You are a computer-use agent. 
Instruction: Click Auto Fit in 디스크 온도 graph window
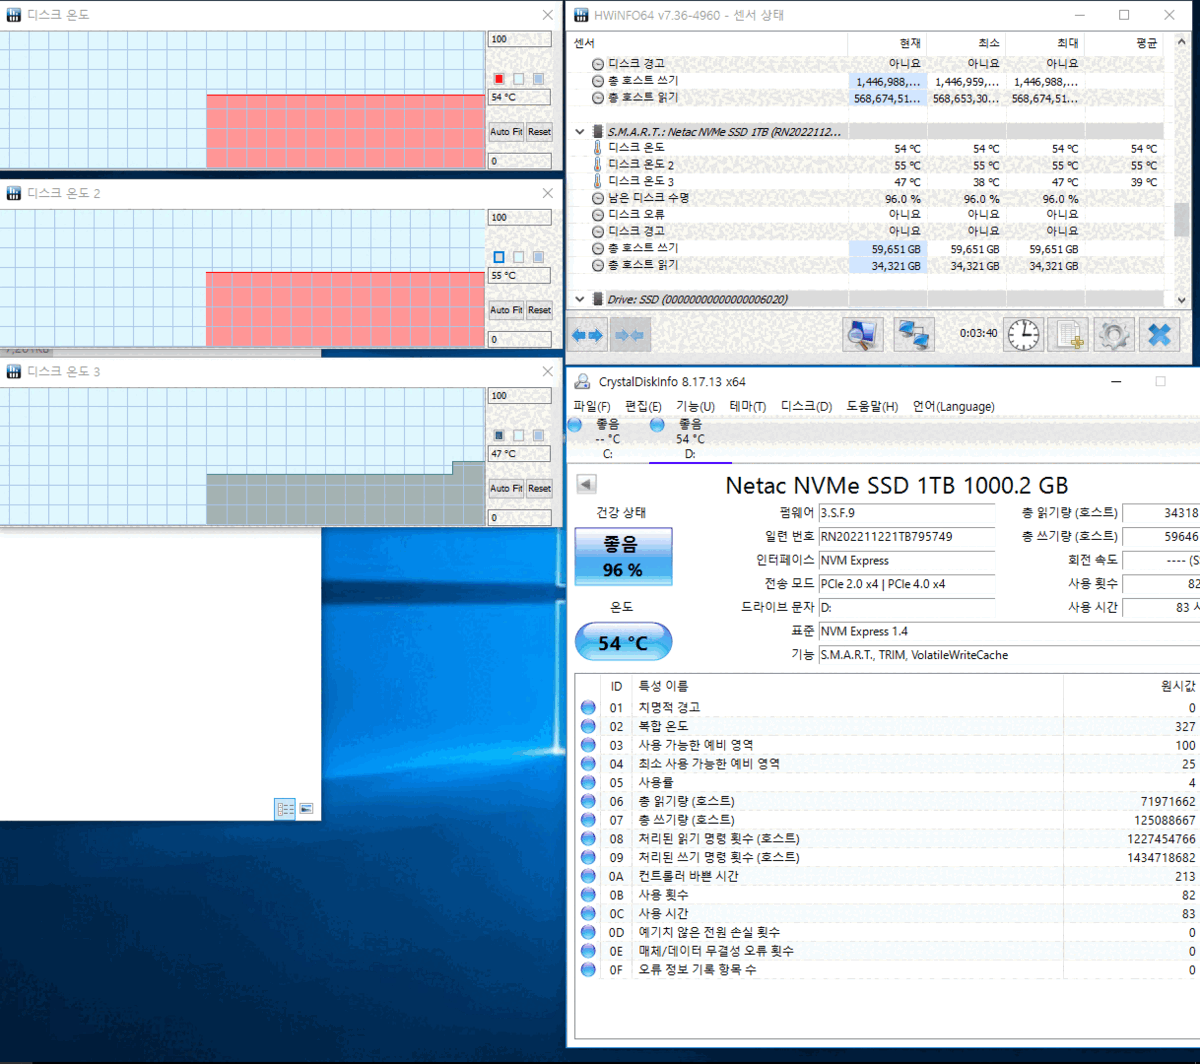[506, 132]
